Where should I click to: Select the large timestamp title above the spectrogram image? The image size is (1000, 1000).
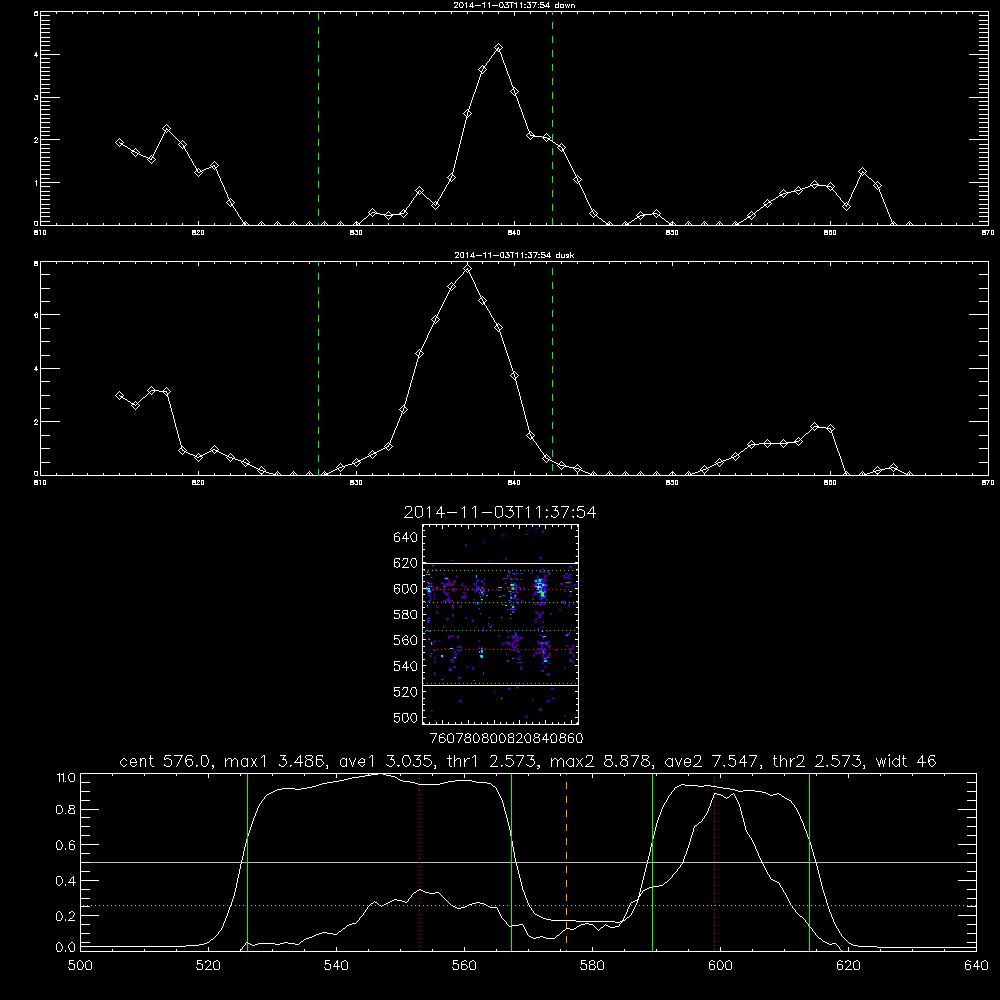500,512
